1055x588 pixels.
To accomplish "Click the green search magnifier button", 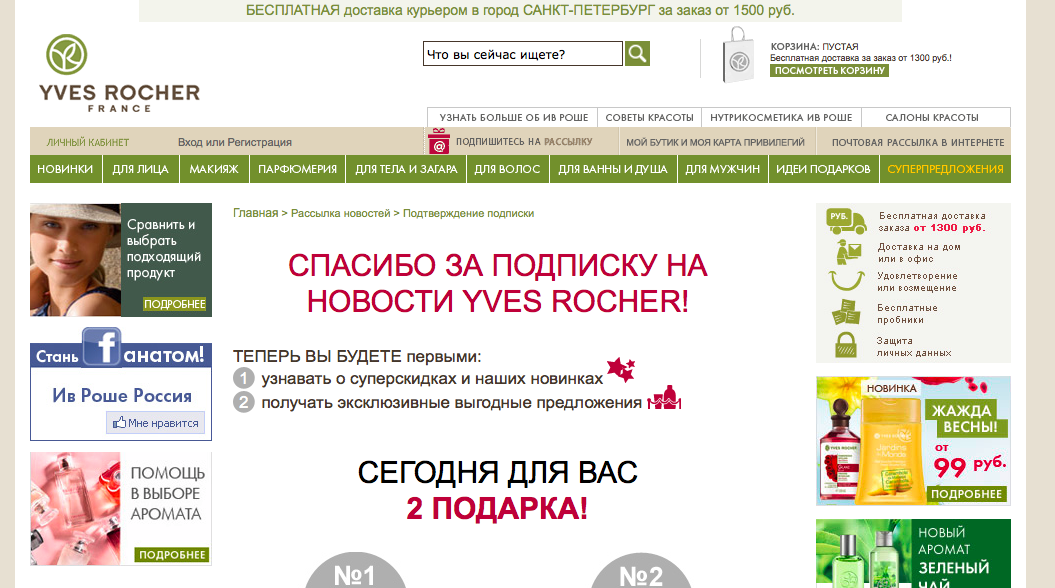I will point(637,53).
